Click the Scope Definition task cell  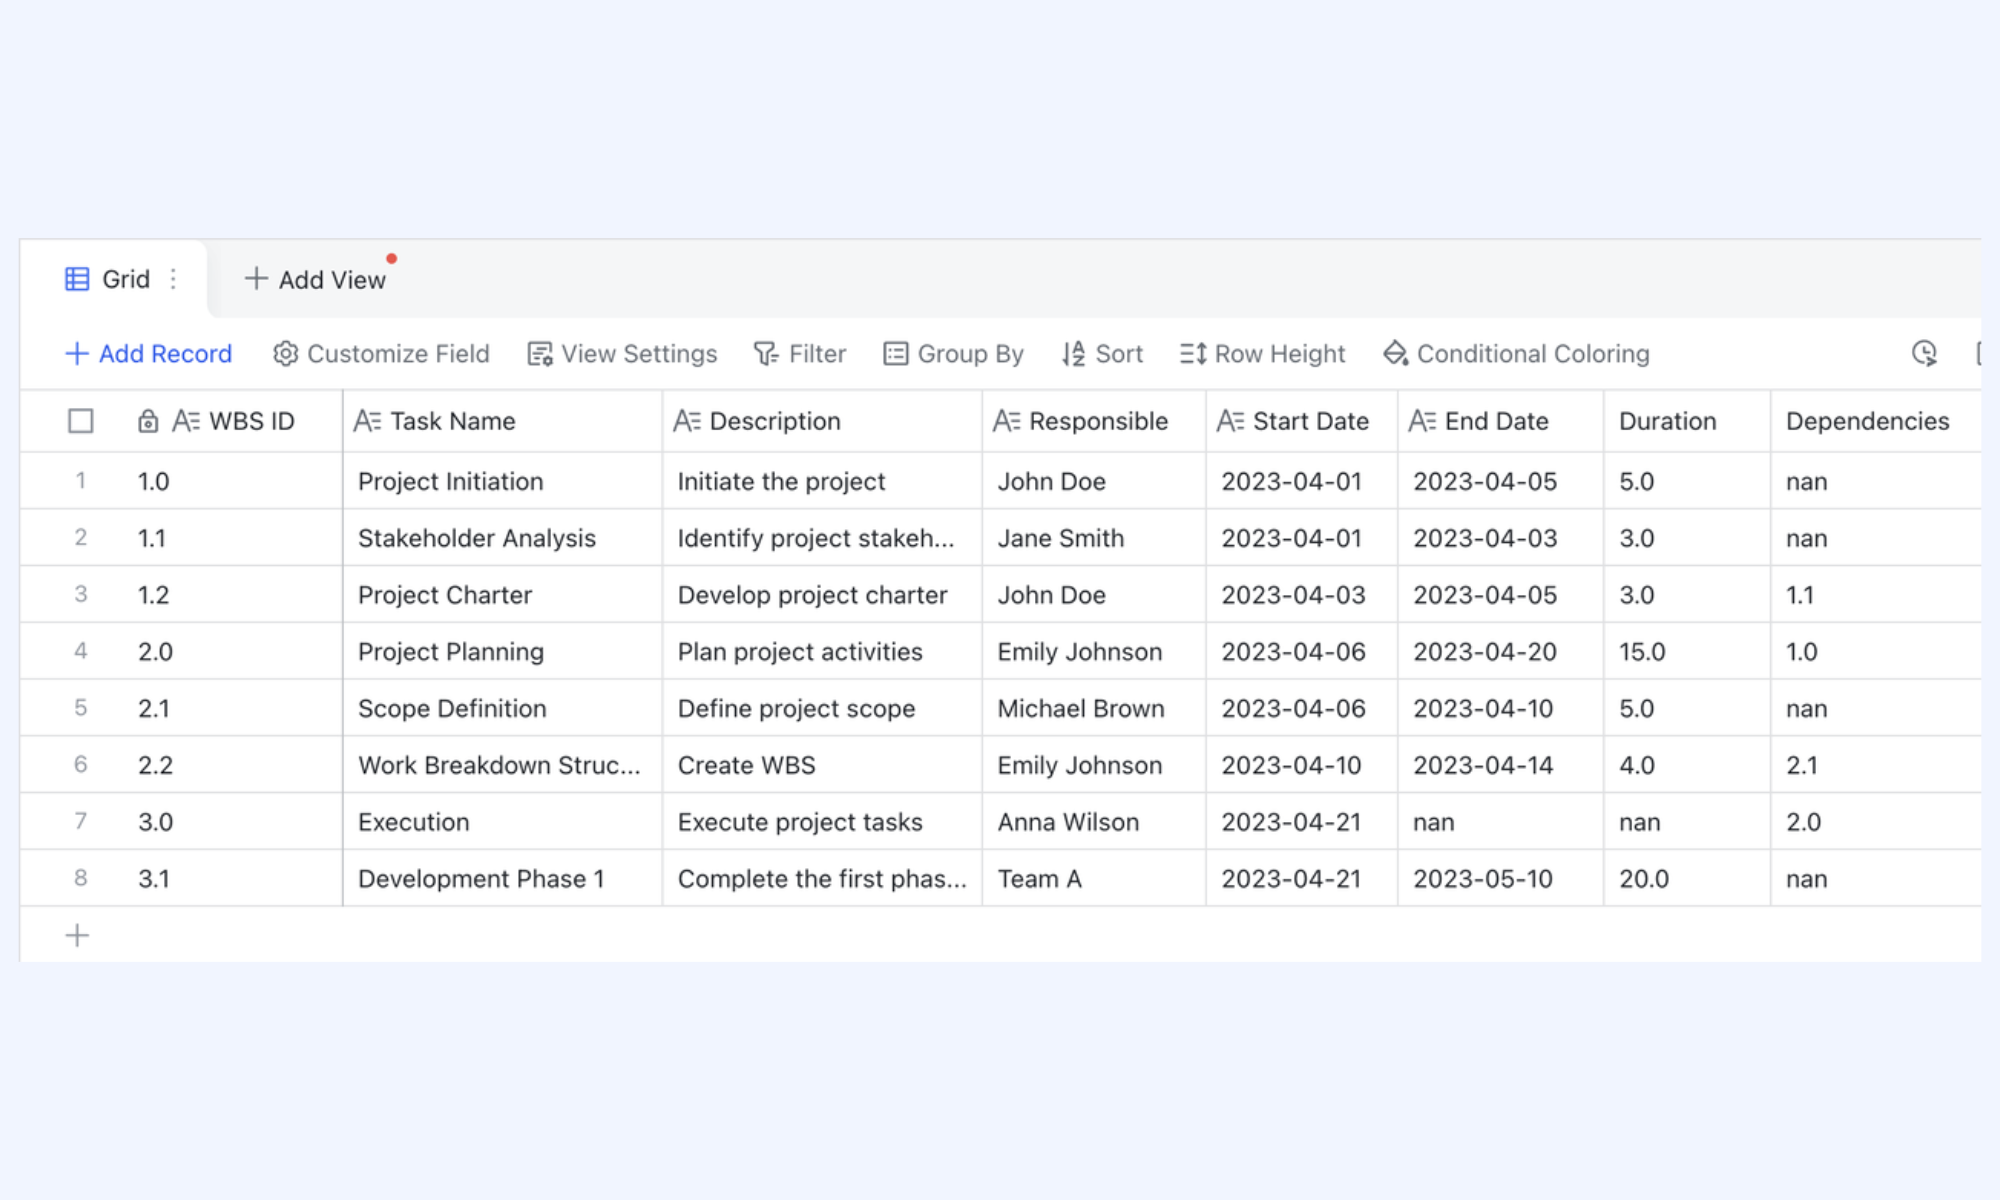tap(502, 708)
